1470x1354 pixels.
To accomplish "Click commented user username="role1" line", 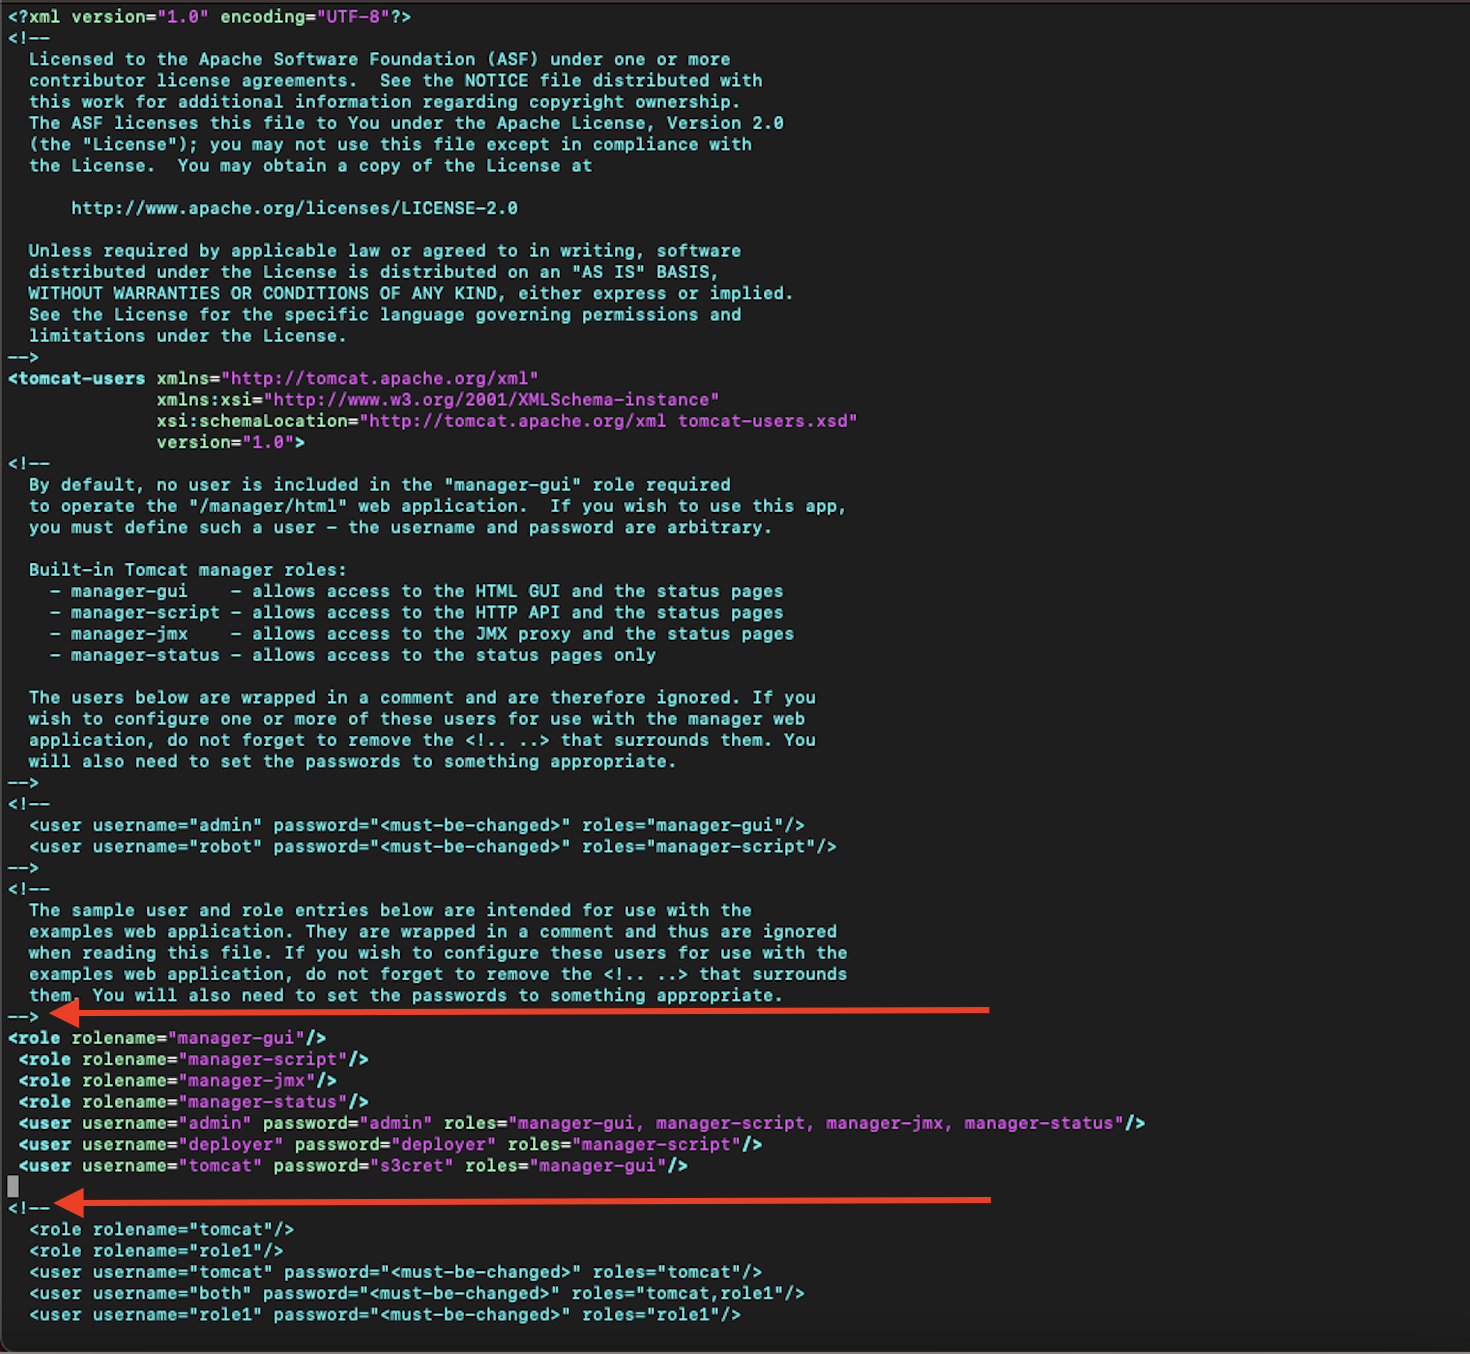I will (385, 1314).
